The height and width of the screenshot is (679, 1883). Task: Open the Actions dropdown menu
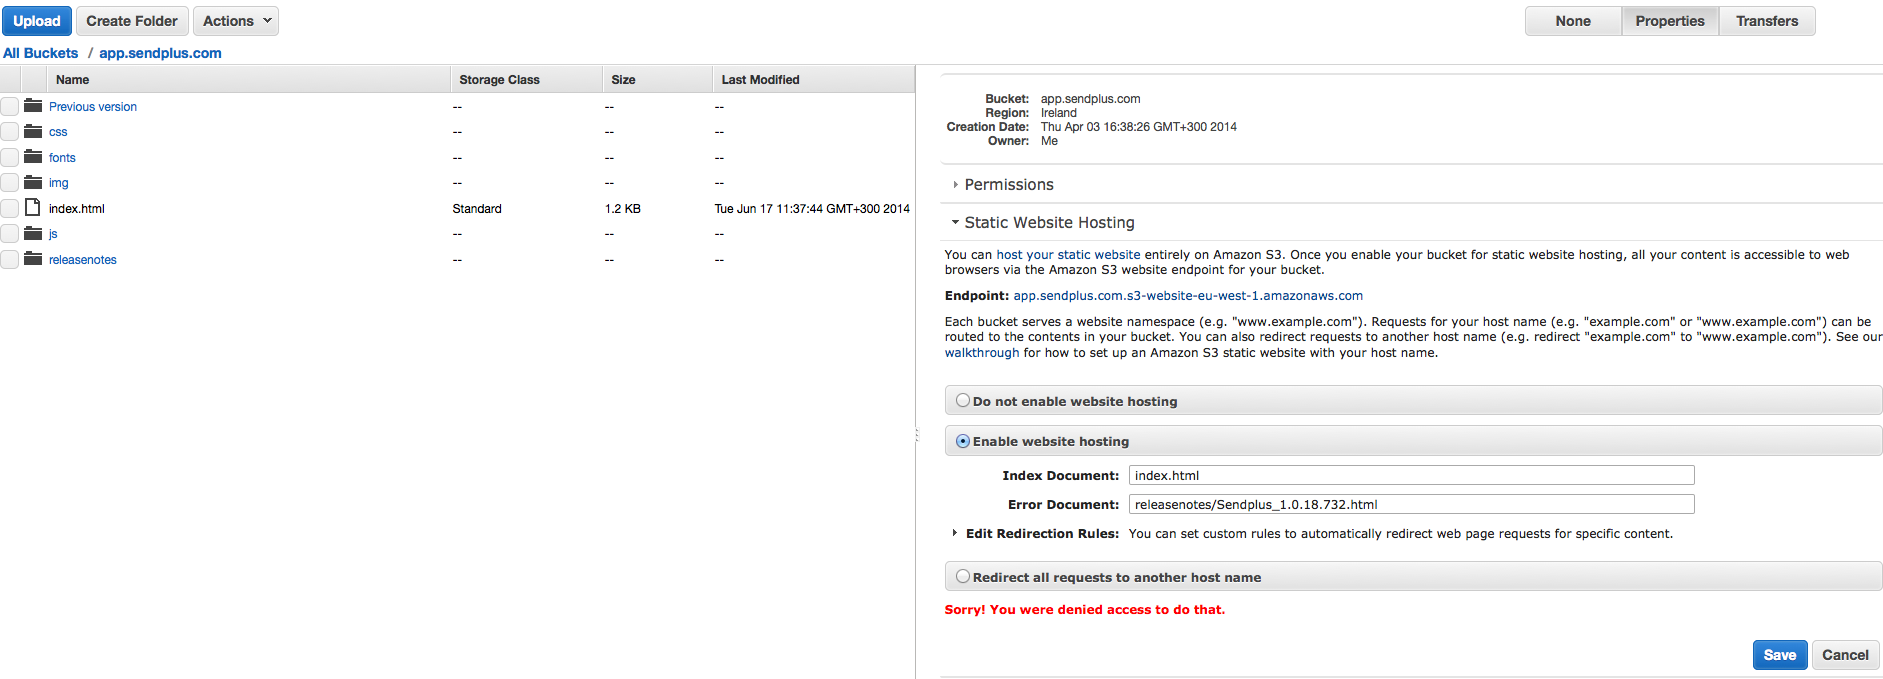[x=236, y=21]
